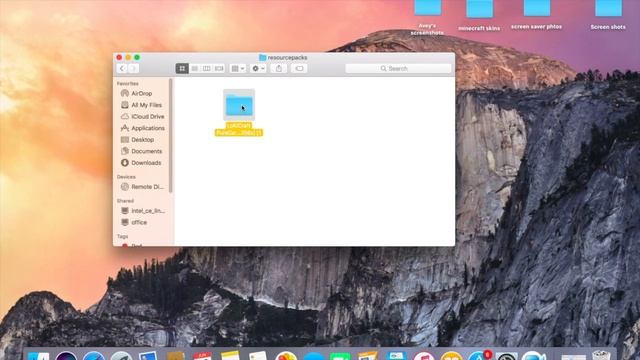Select the highlighted folder in resourcepacks
The width and height of the screenshot is (640, 360).
pyautogui.click(x=239, y=105)
